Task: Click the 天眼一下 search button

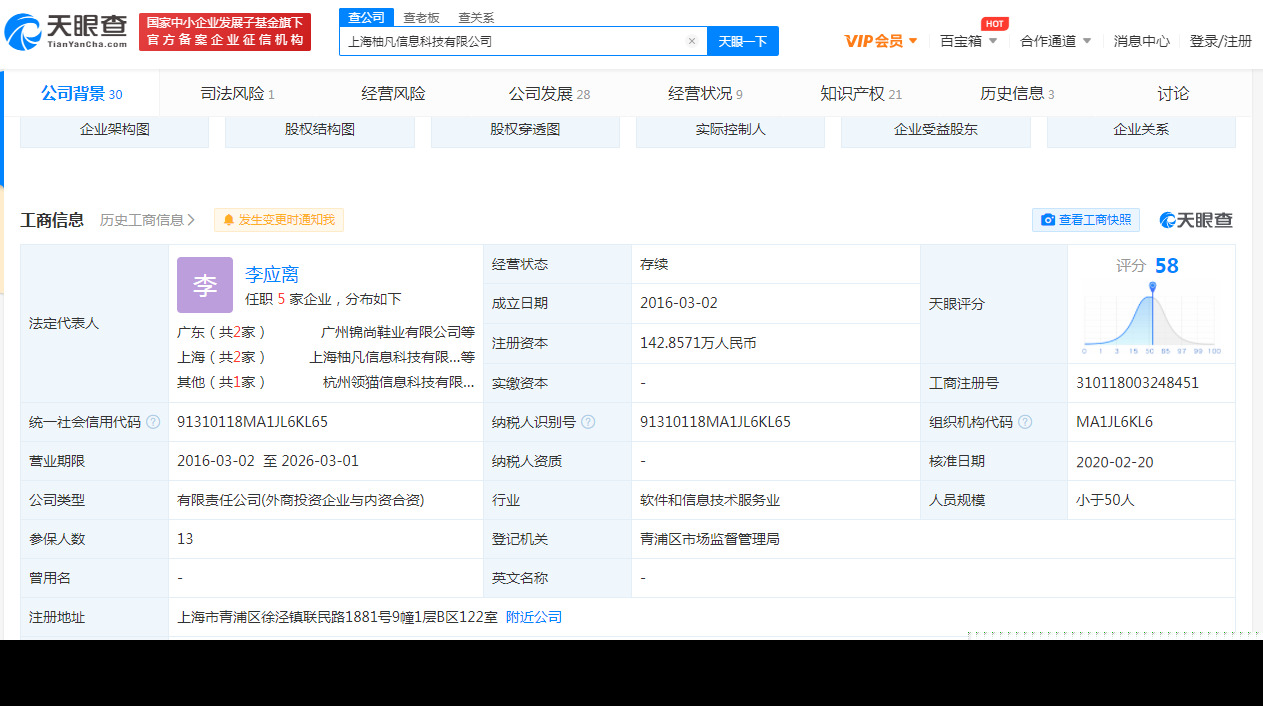Action: 743,41
